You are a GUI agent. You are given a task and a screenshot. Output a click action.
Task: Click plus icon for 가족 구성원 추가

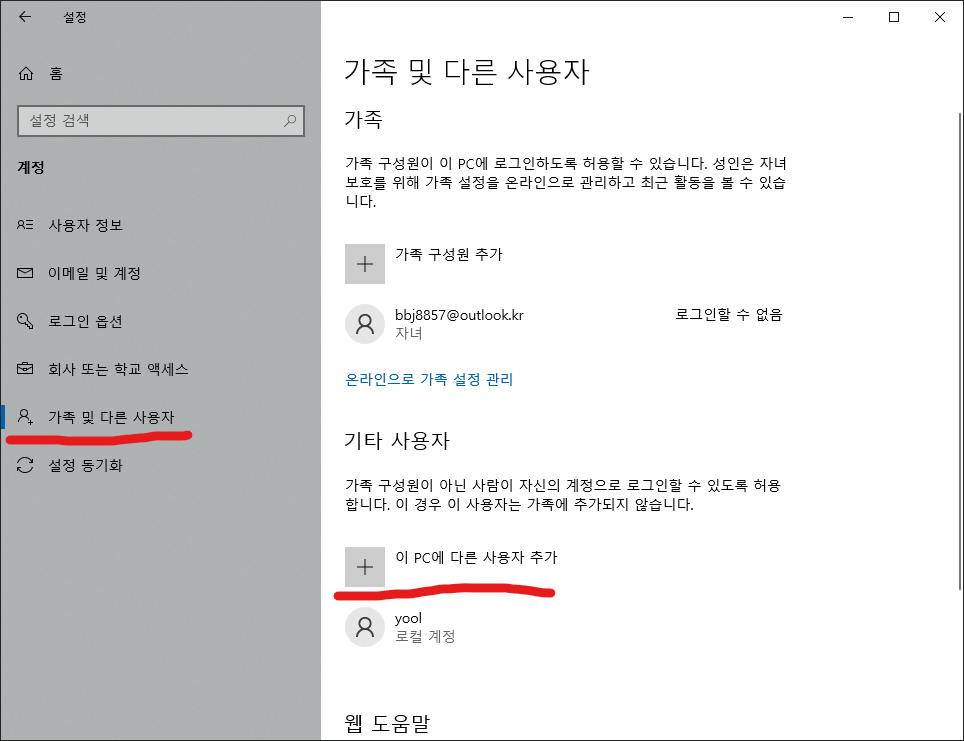pyautogui.click(x=365, y=264)
